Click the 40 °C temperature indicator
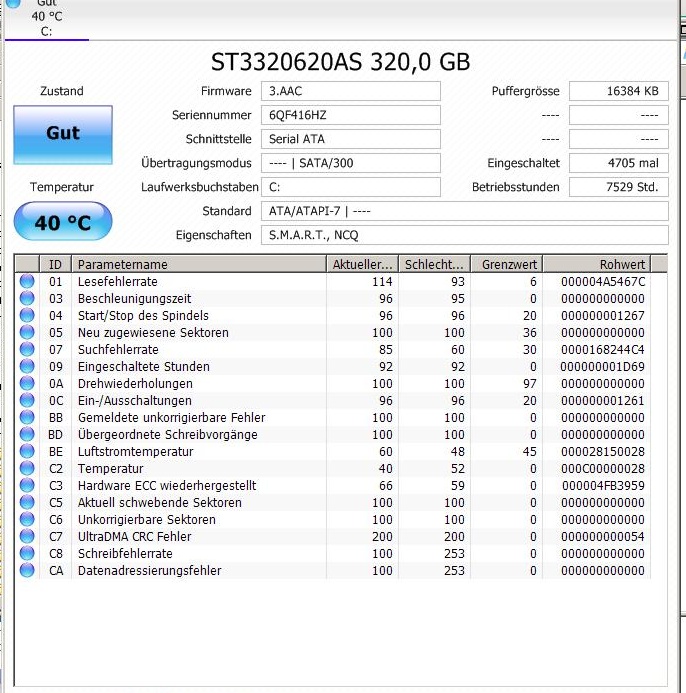686x693 pixels. (x=63, y=221)
